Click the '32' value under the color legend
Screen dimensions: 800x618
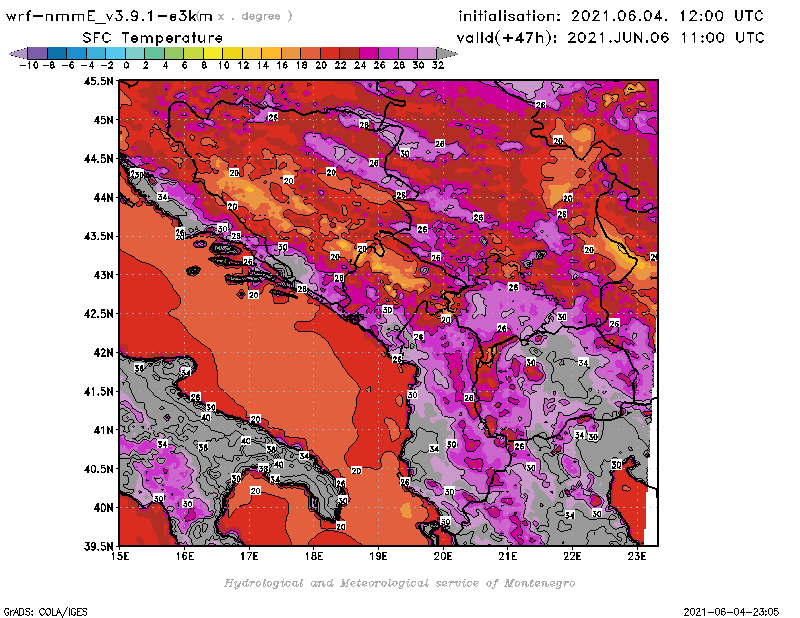(x=438, y=65)
